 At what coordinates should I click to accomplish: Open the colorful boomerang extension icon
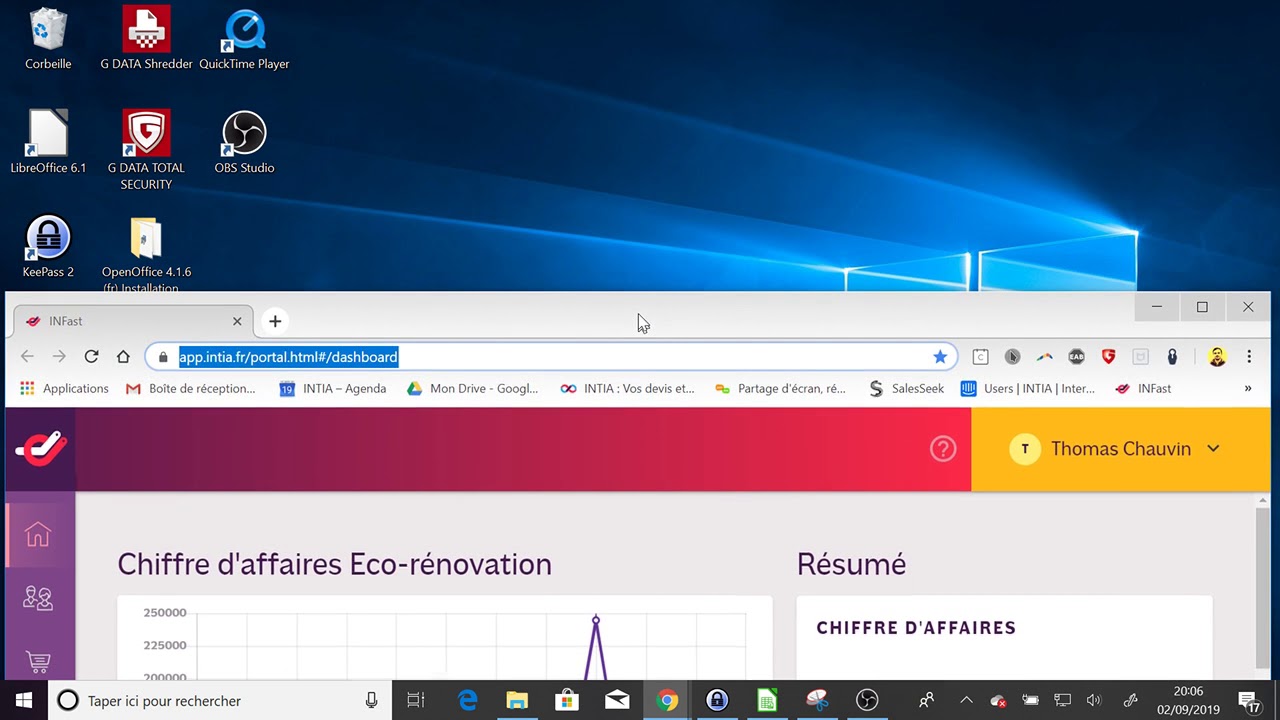tap(1044, 357)
